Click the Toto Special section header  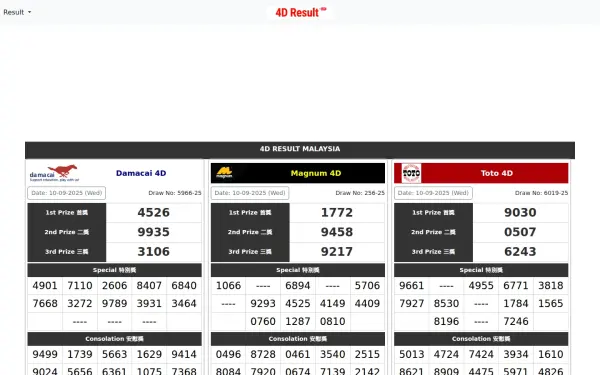click(481, 270)
